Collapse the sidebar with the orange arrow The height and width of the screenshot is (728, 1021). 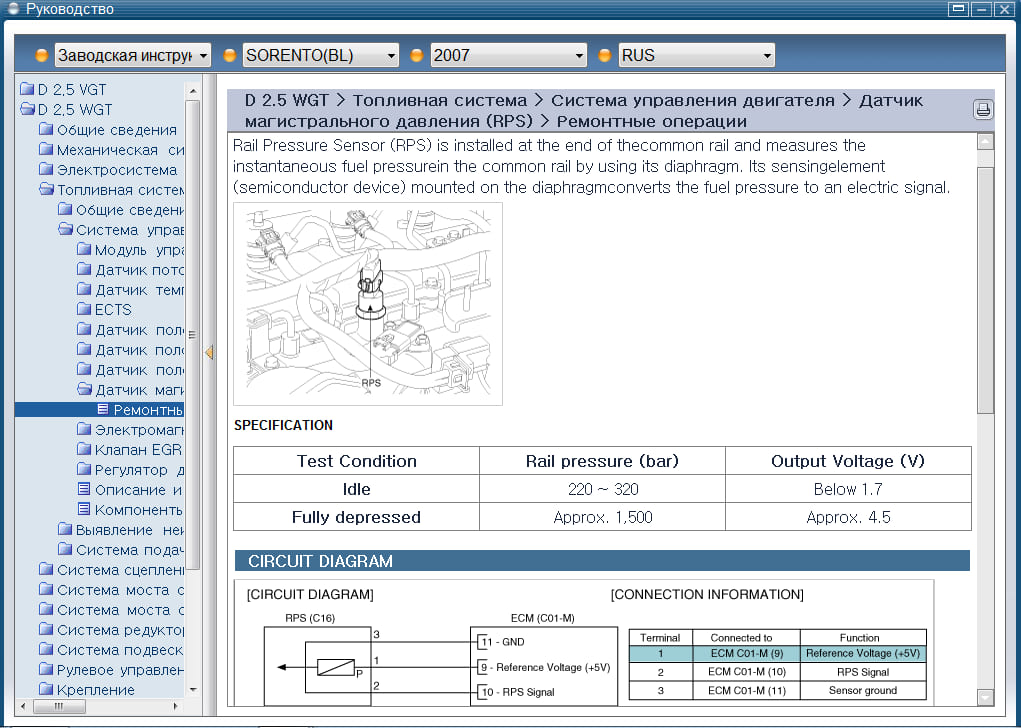[x=209, y=352]
